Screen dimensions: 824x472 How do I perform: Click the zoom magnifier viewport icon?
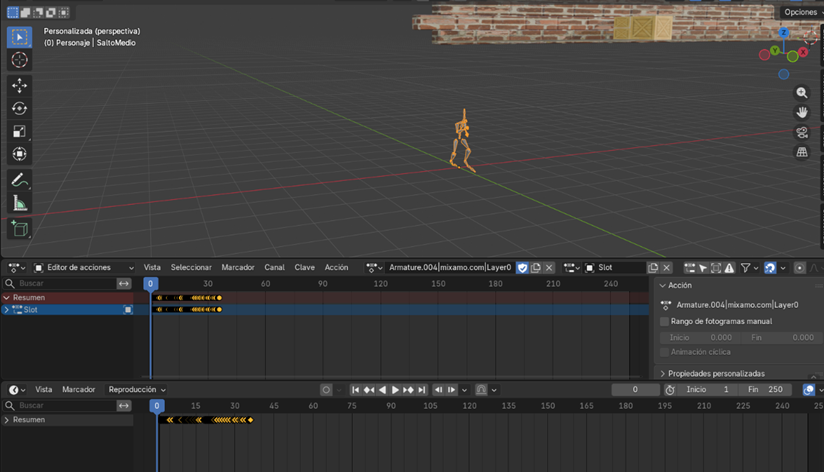(801, 93)
